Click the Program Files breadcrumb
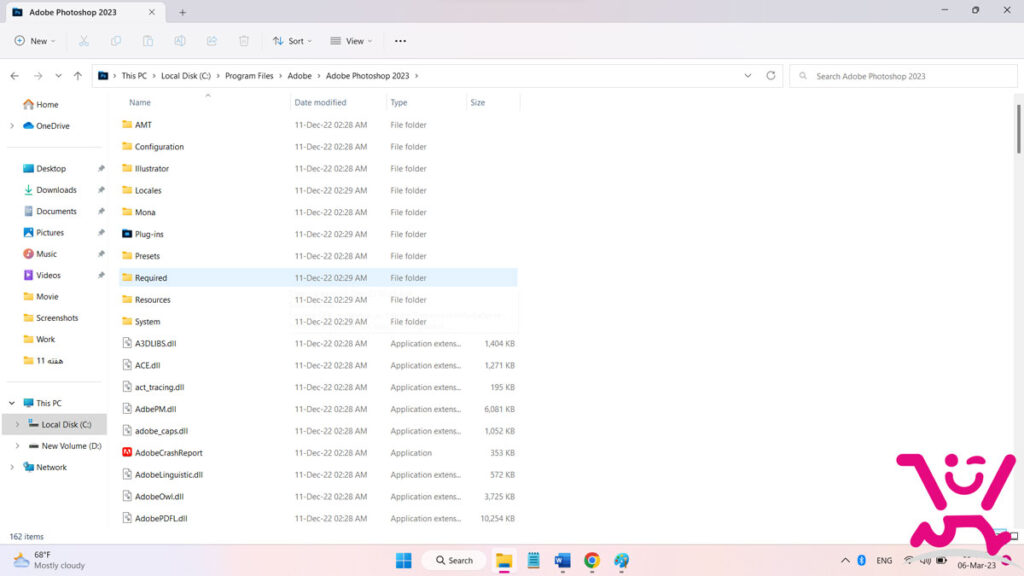Image resolution: width=1024 pixels, height=576 pixels. (x=249, y=76)
